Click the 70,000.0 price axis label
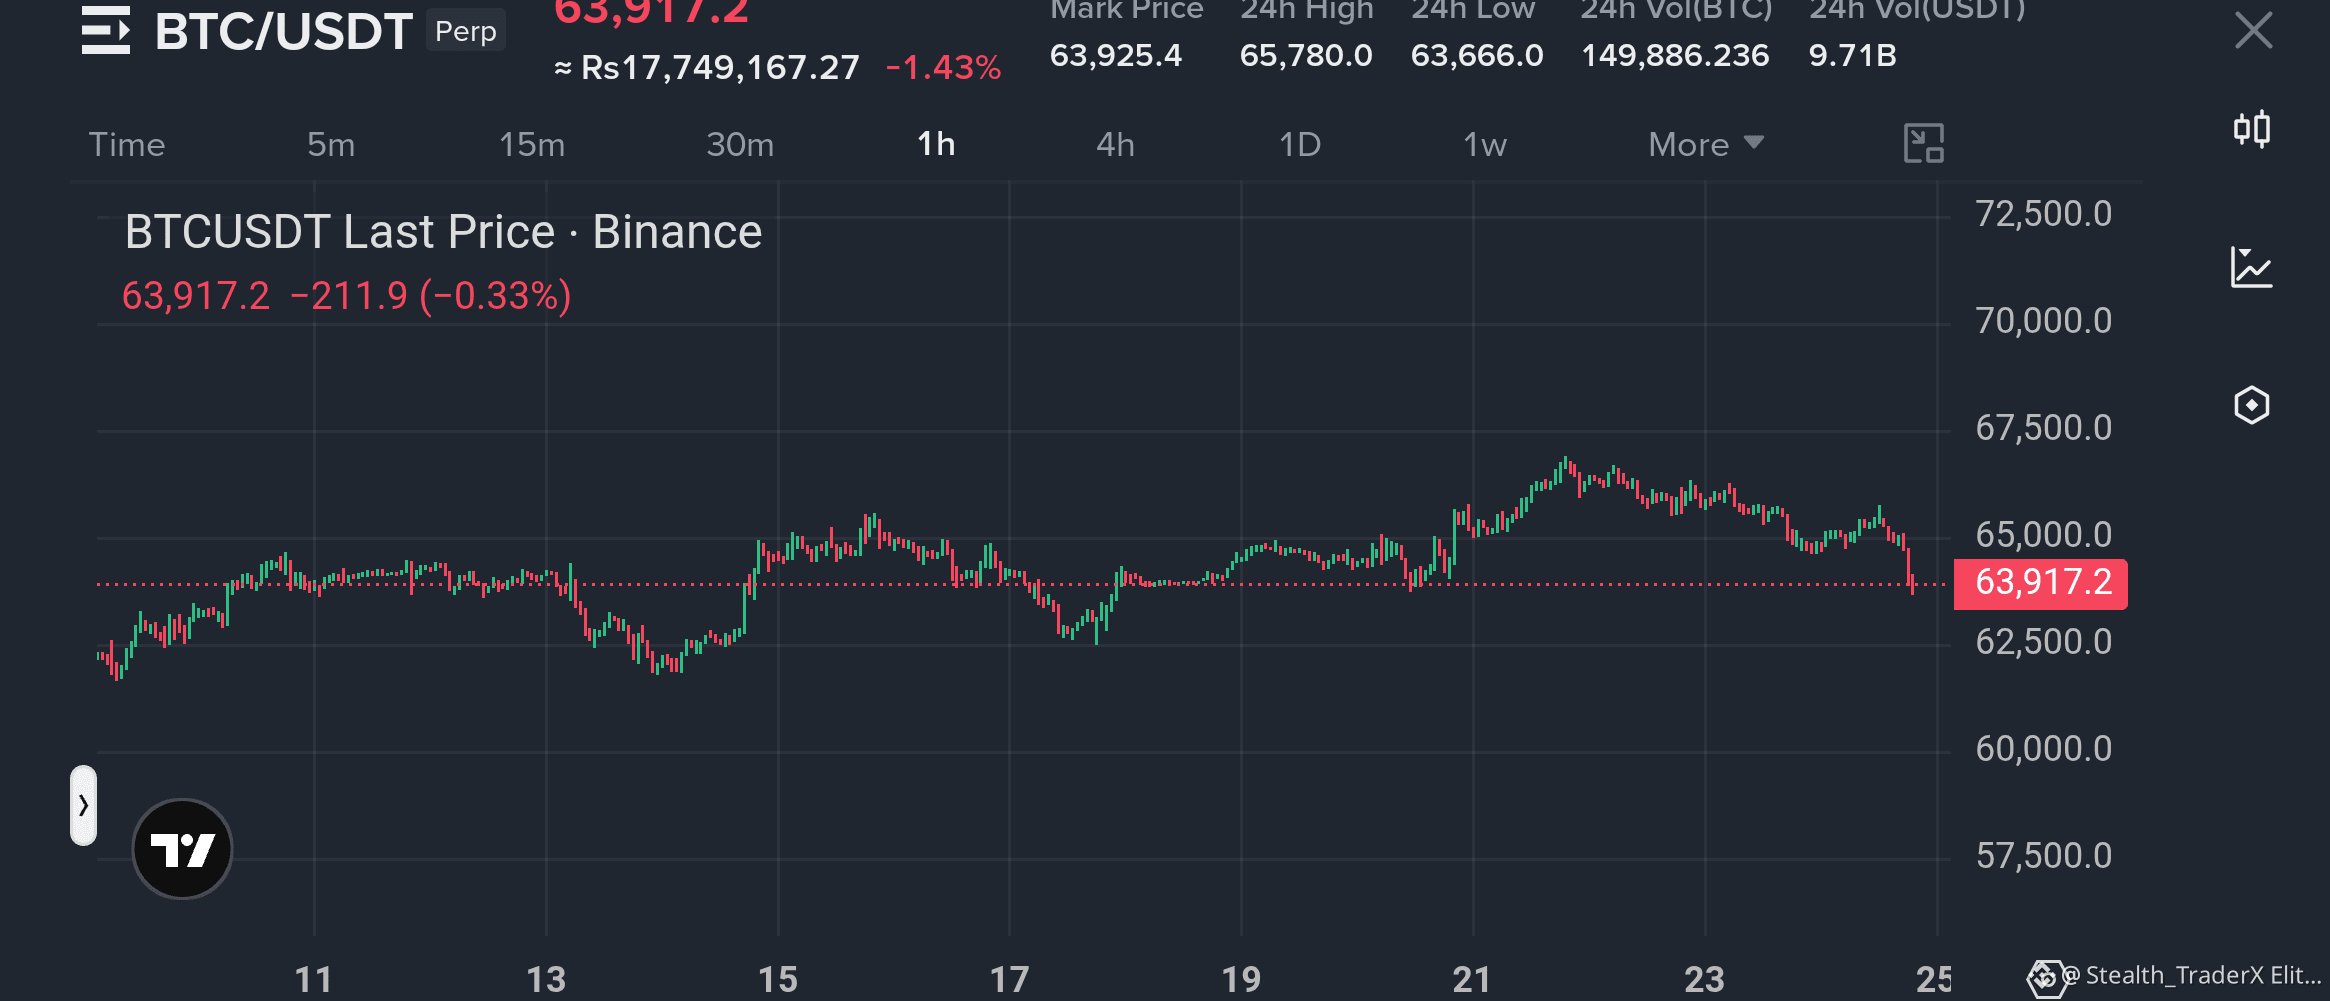The image size is (2330, 1001). (2044, 321)
